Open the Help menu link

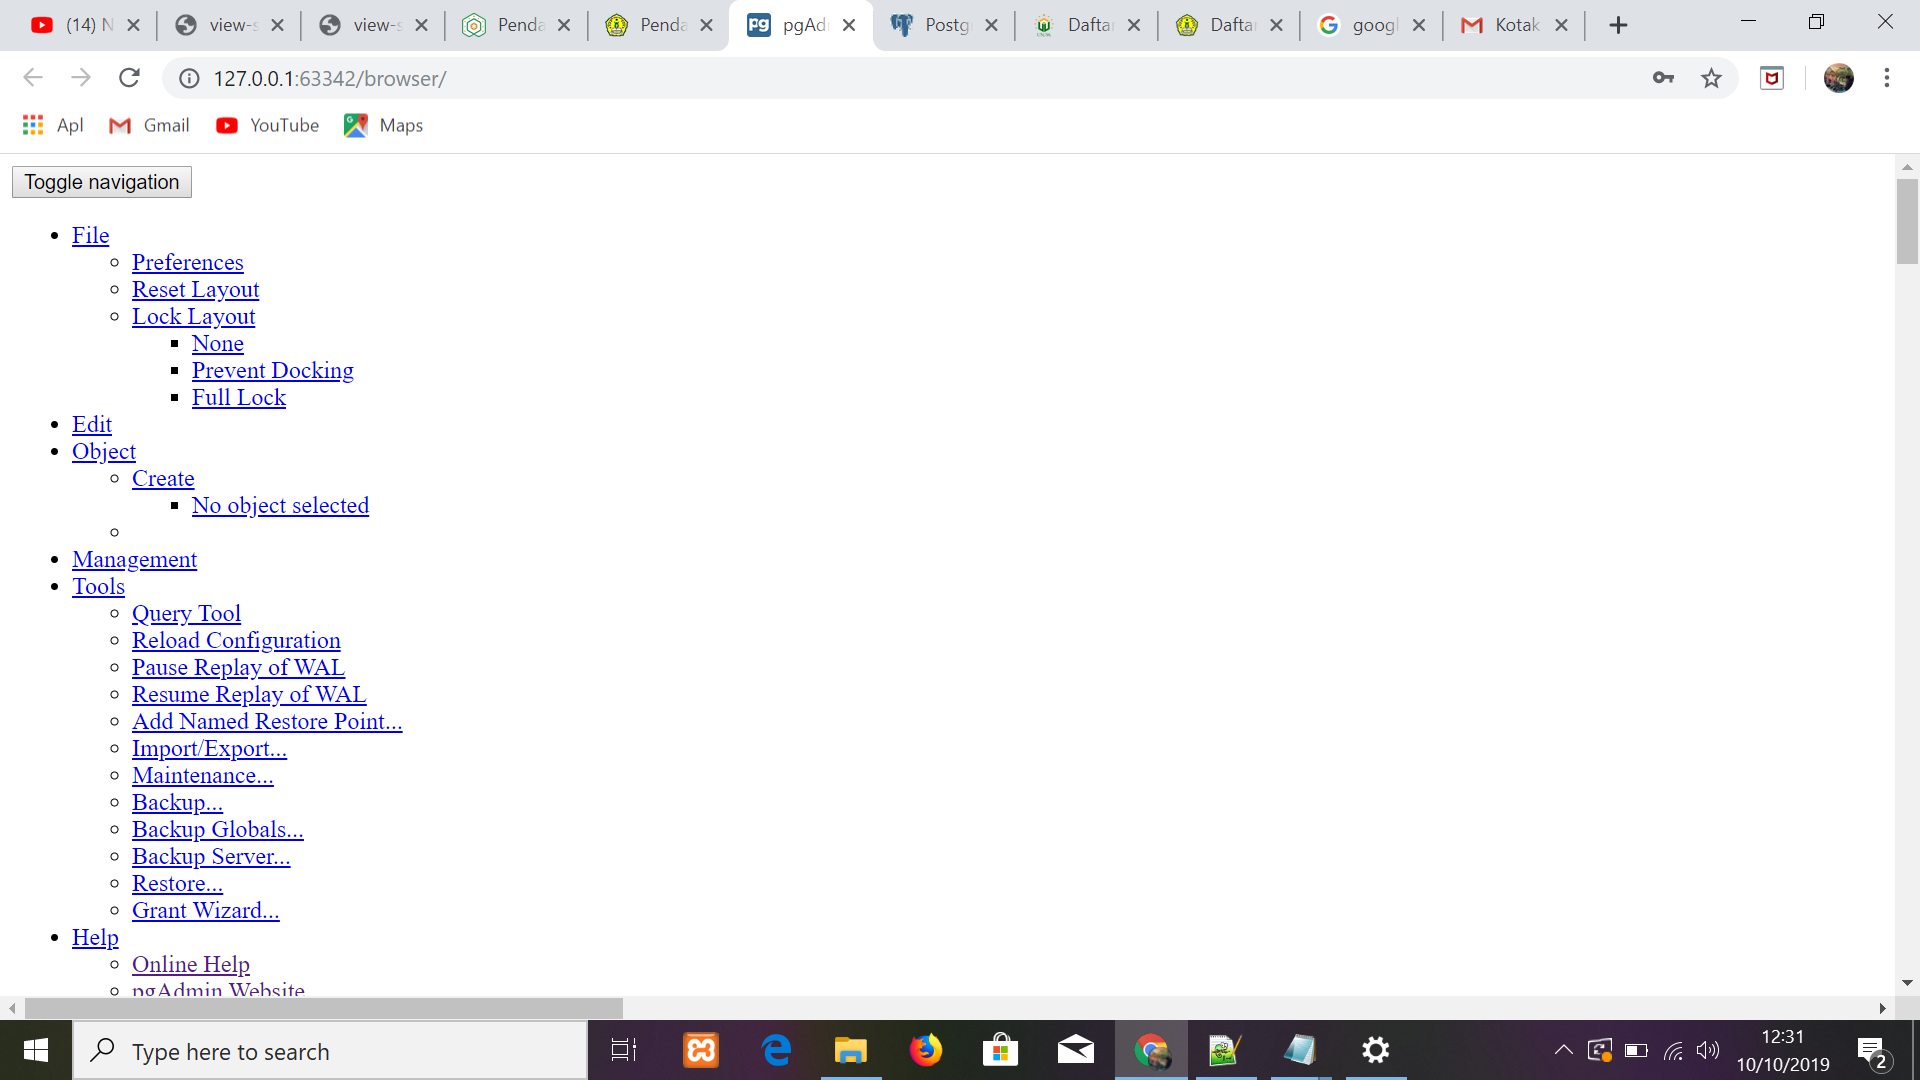point(95,937)
